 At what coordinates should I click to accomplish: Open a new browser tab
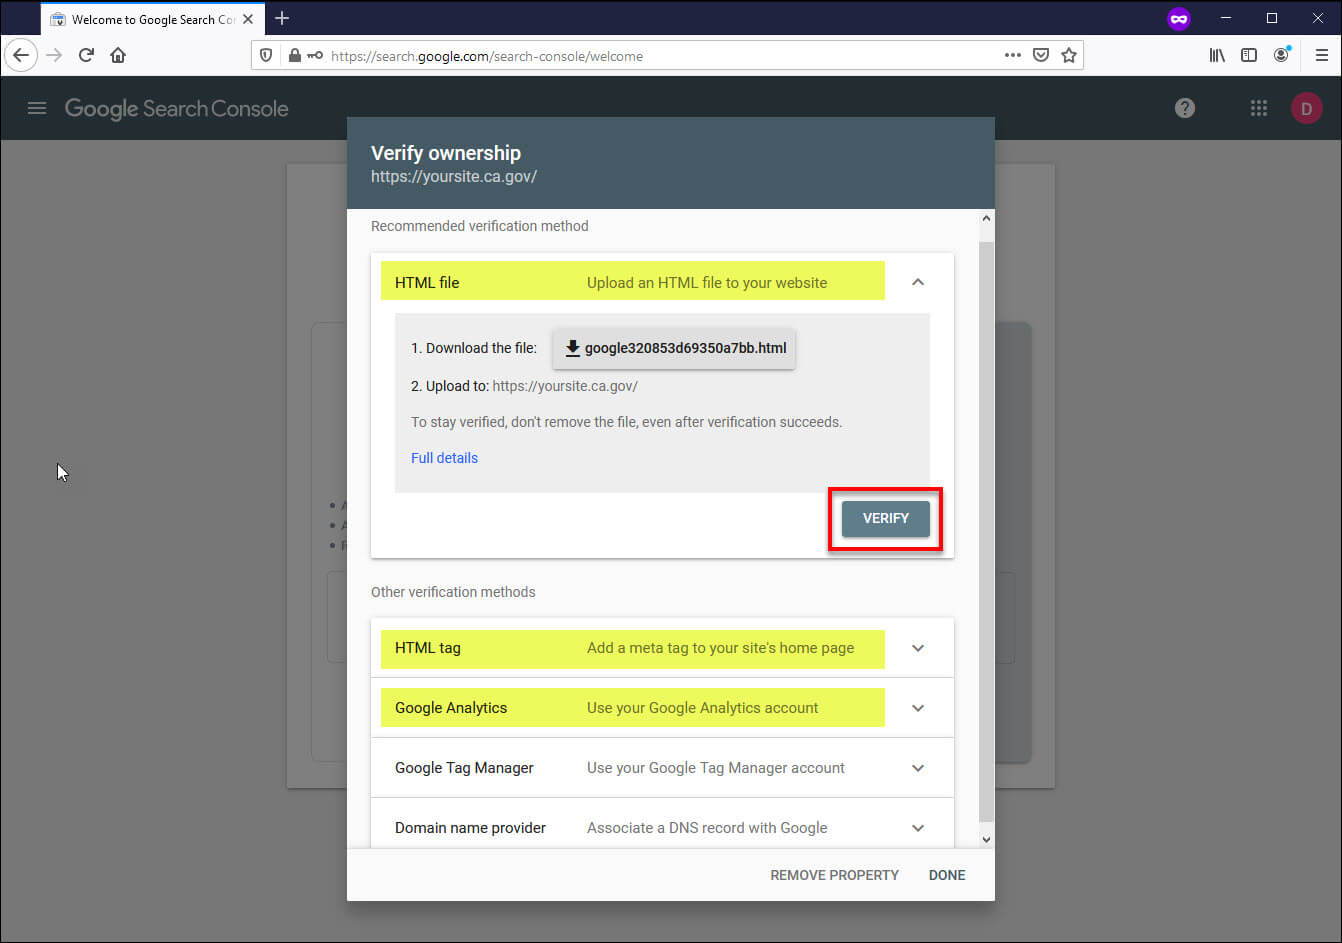coord(282,18)
